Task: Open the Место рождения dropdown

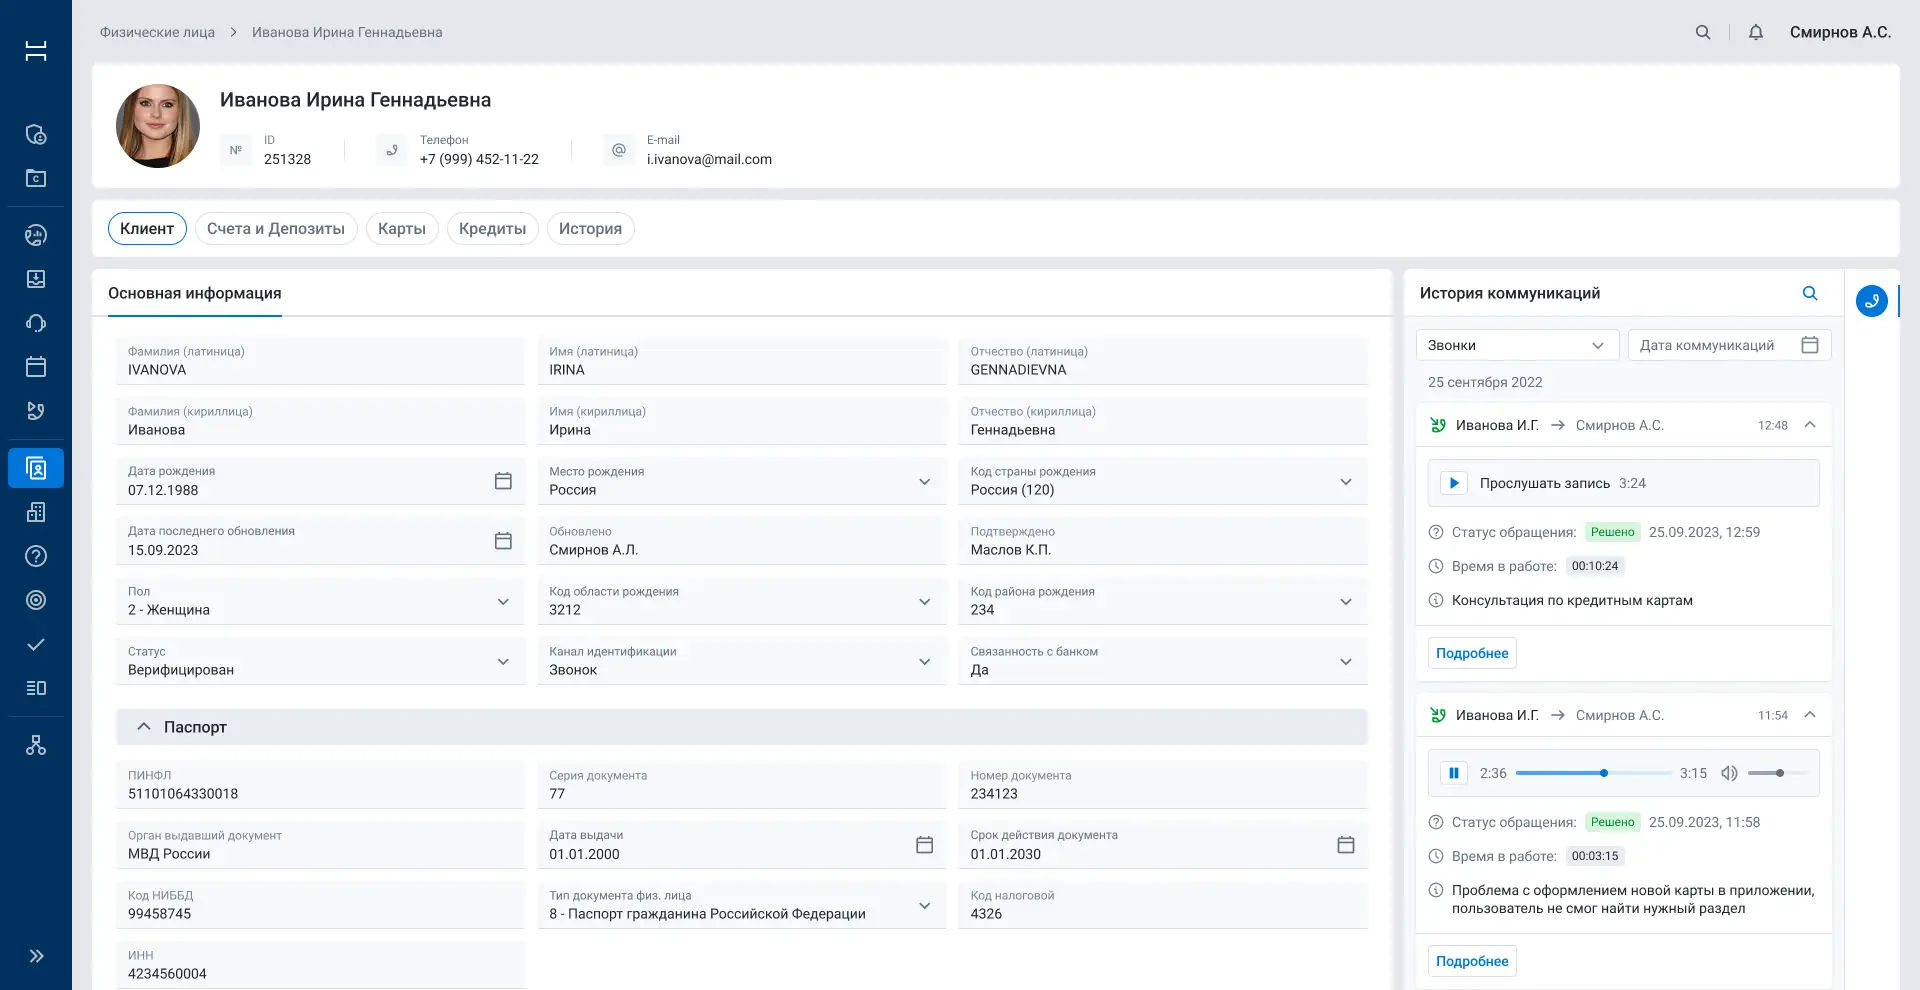Action: click(741, 481)
